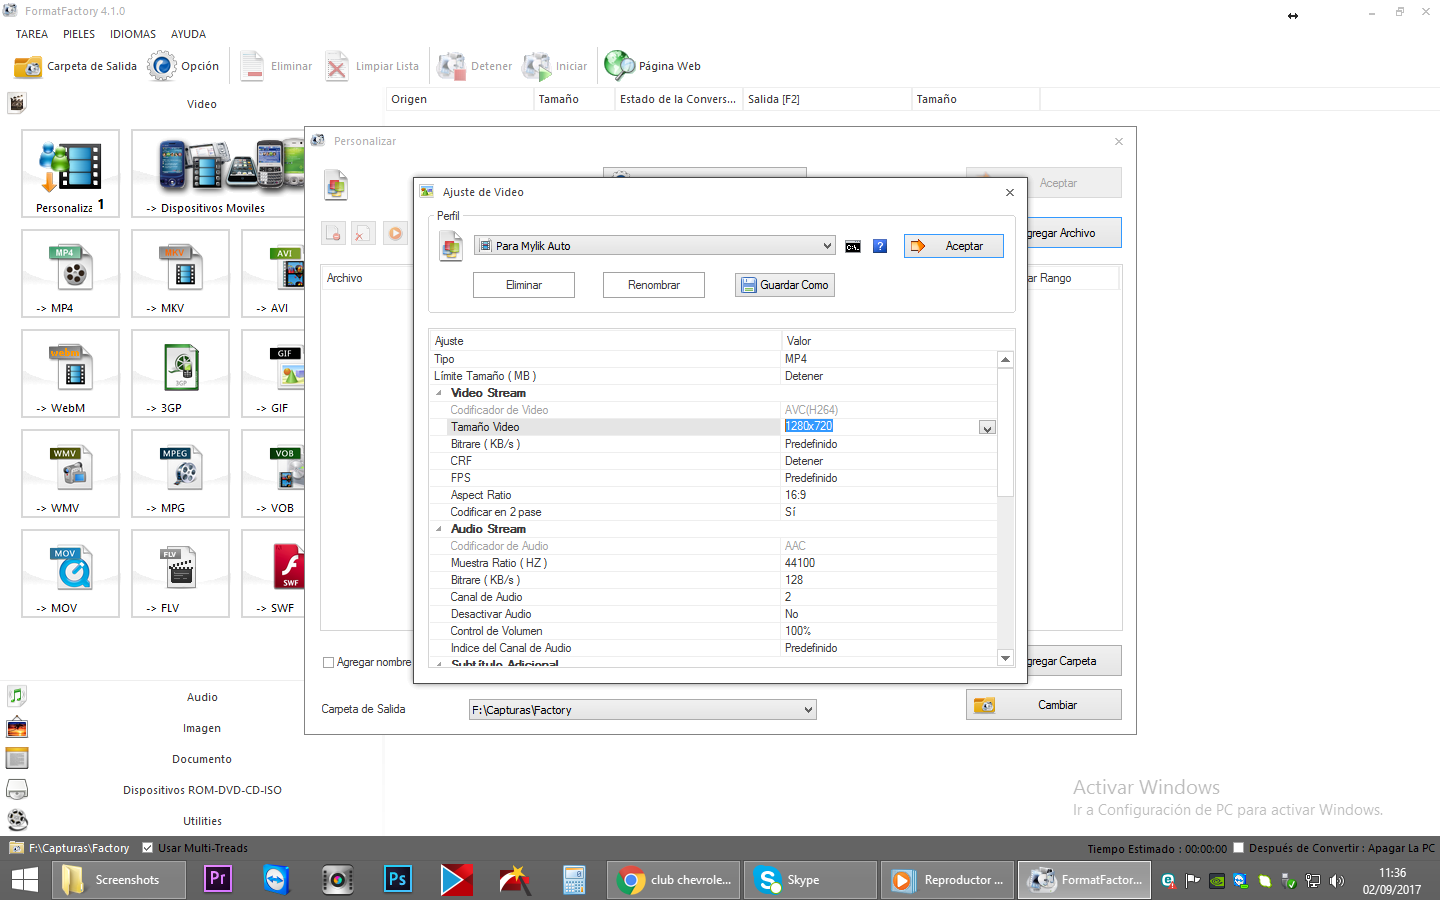Open the PIELES menu
The height and width of the screenshot is (900, 1440).
click(79, 34)
